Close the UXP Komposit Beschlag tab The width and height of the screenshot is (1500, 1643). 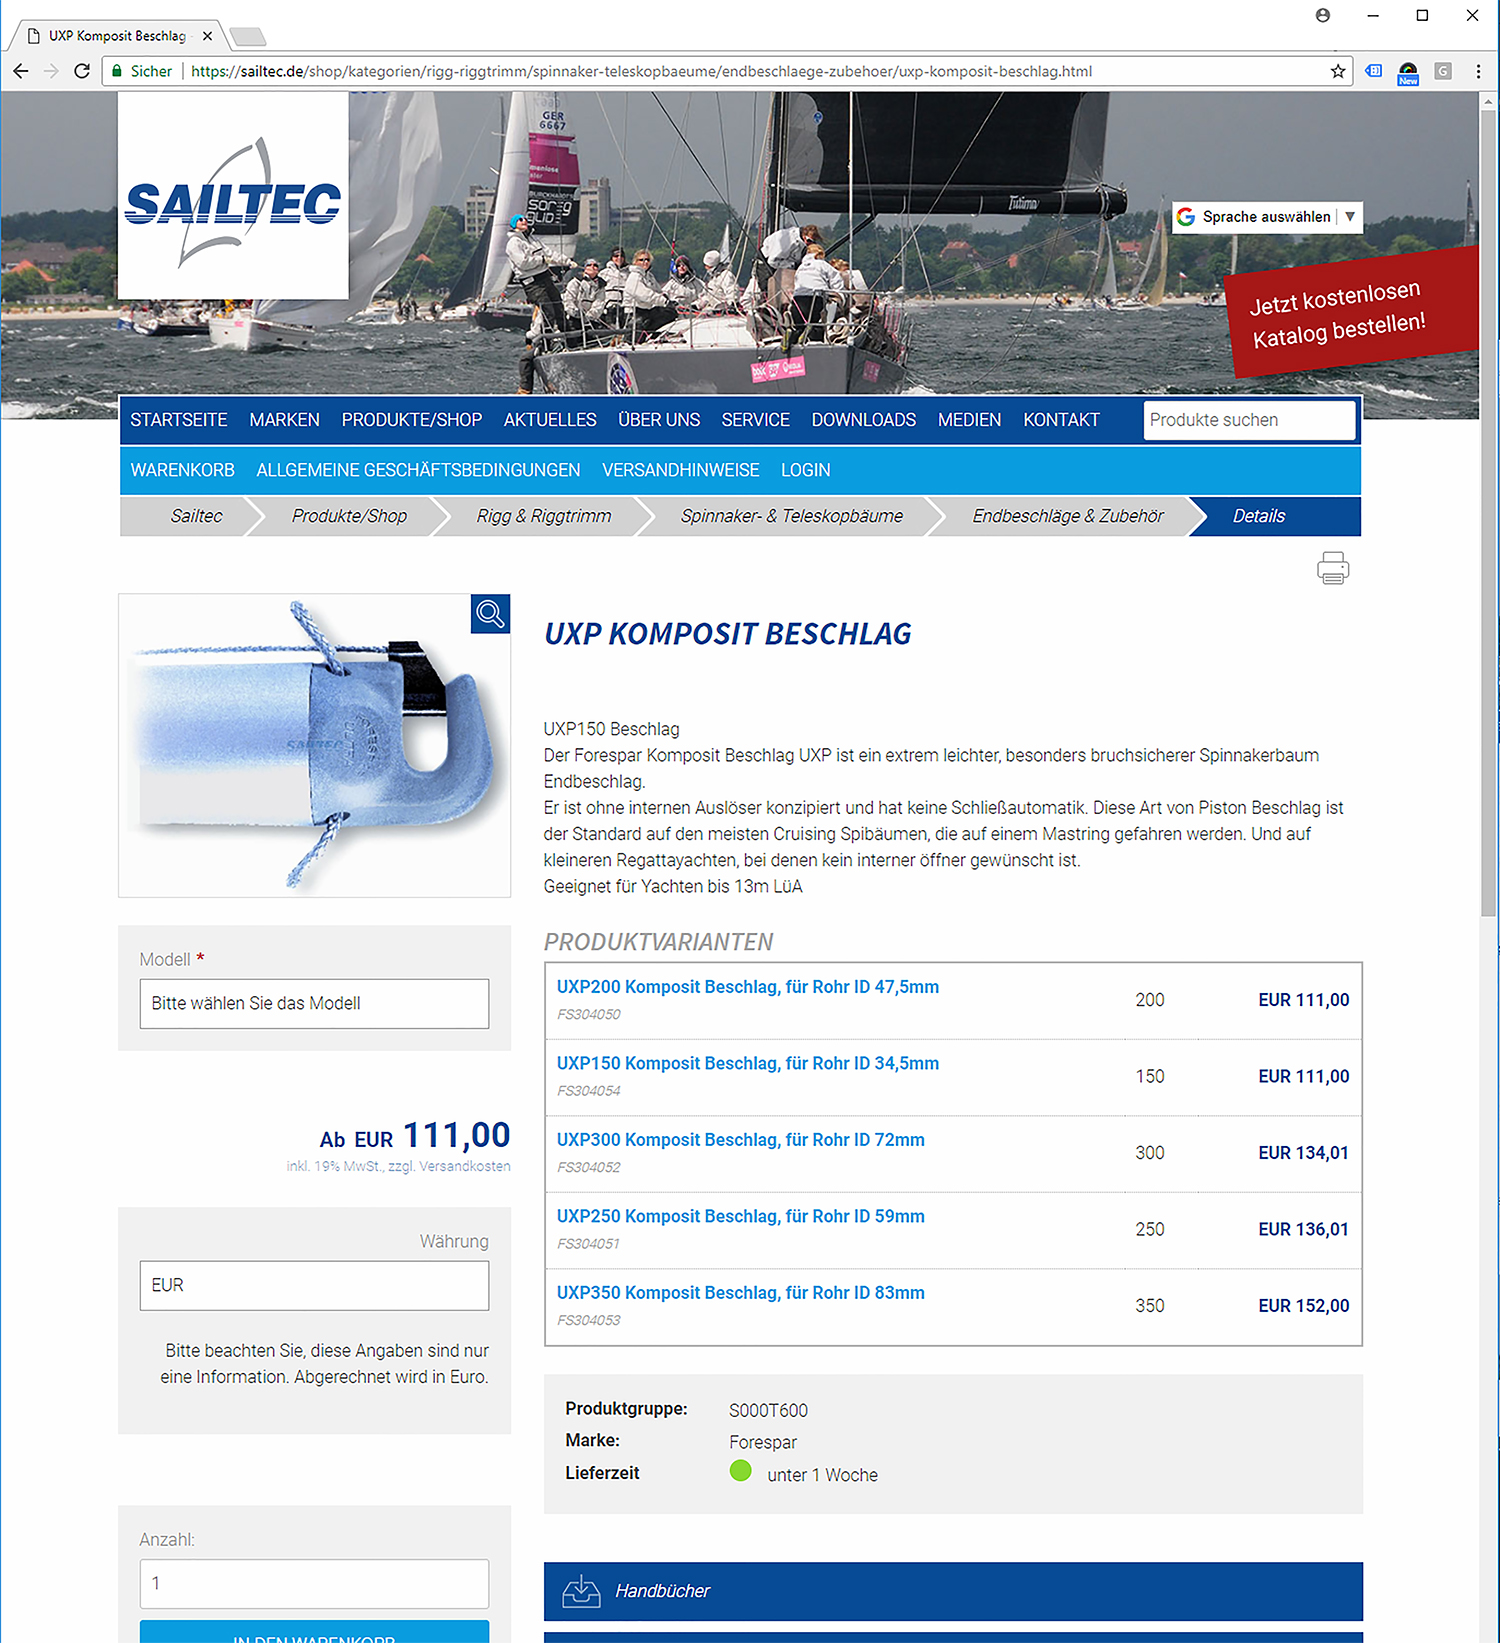click(207, 36)
